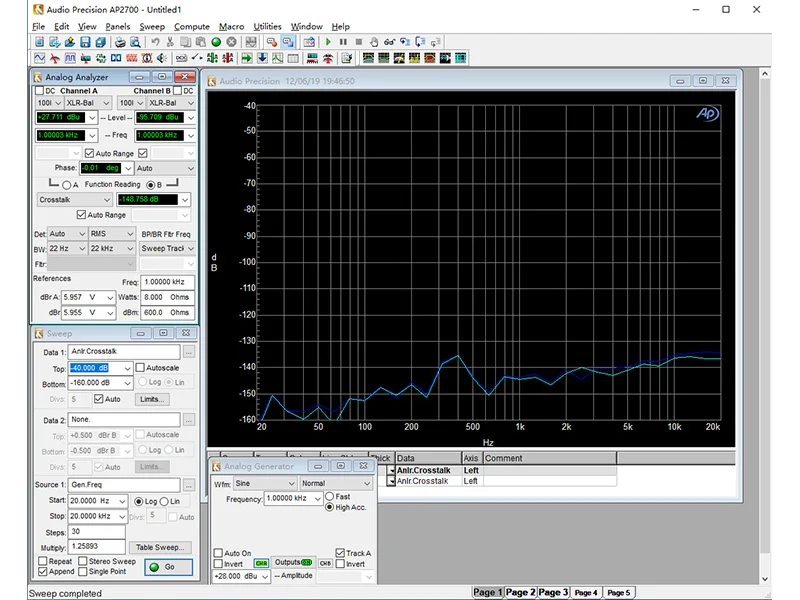Click the Pause sweep toolbar icon

click(x=343, y=42)
